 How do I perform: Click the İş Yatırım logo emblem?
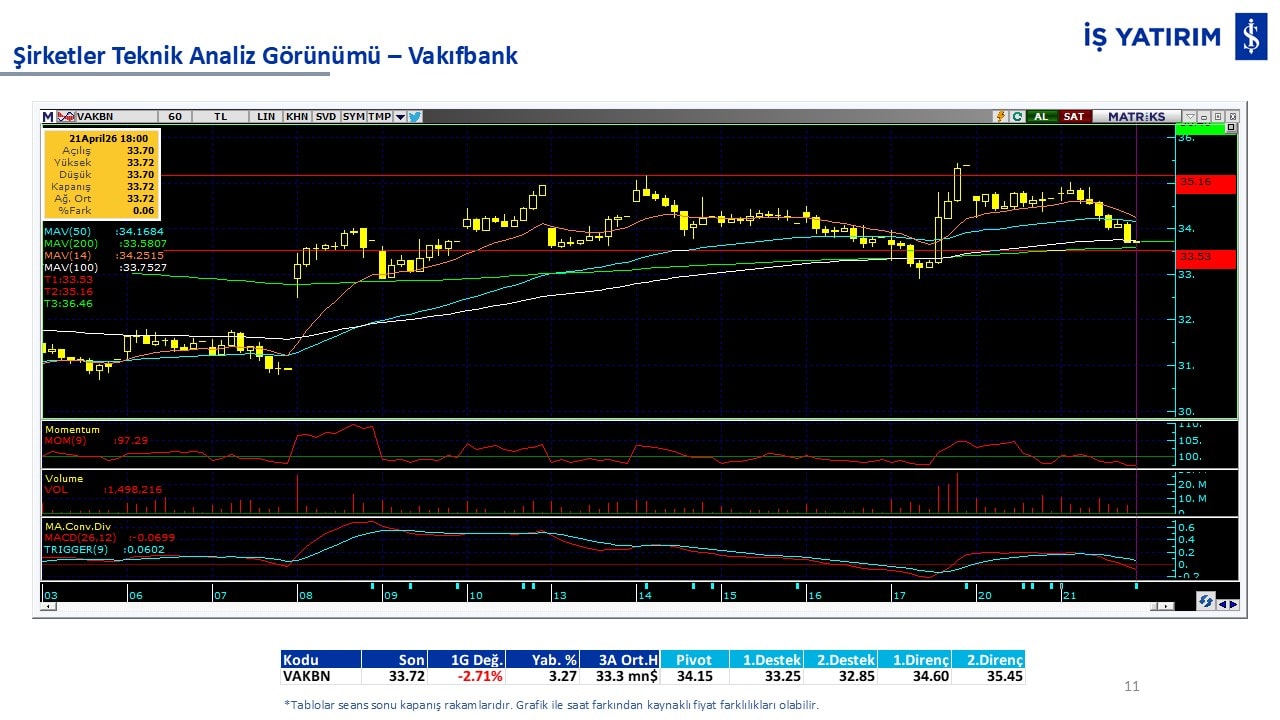(x=1250, y=38)
